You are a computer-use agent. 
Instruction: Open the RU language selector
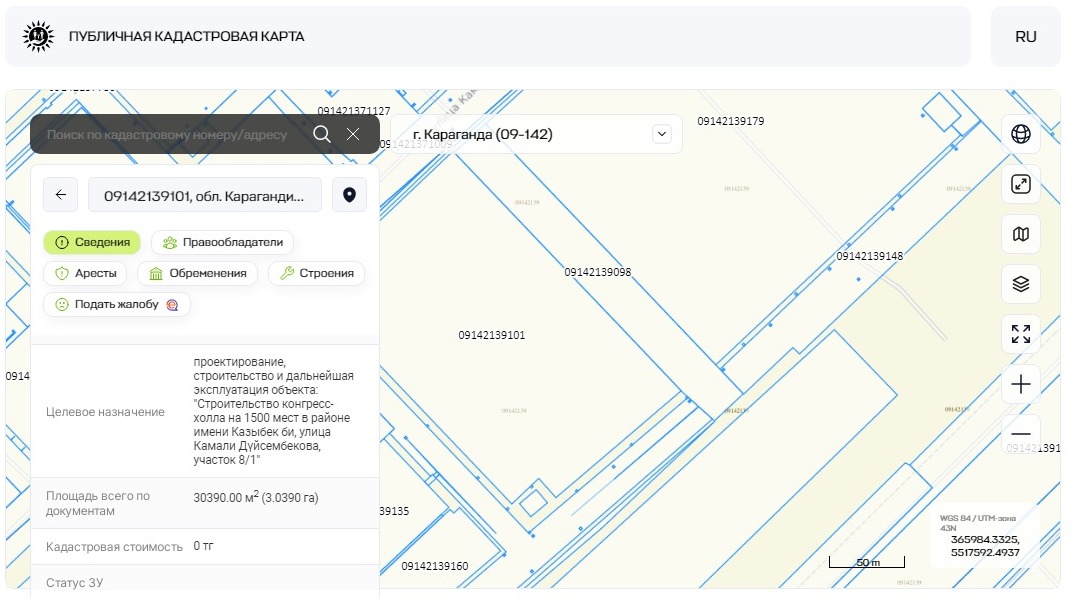(x=1025, y=37)
